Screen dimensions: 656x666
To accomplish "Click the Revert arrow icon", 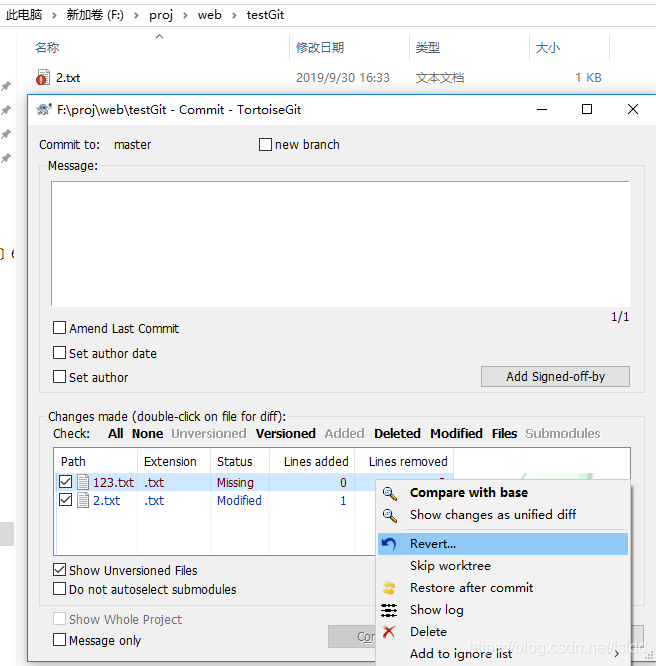I will coord(389,544).
